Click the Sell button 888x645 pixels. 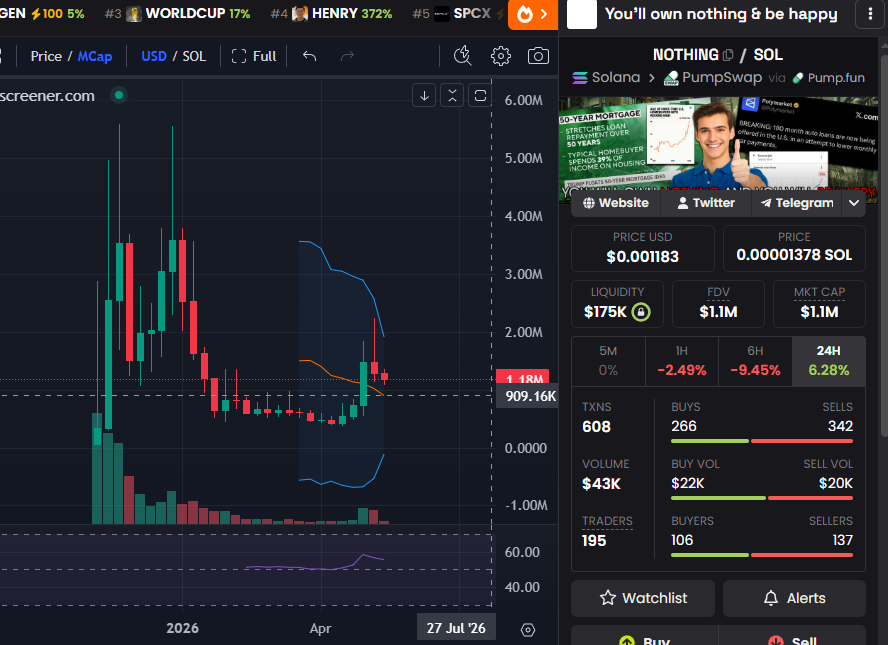tap(792, 637)
